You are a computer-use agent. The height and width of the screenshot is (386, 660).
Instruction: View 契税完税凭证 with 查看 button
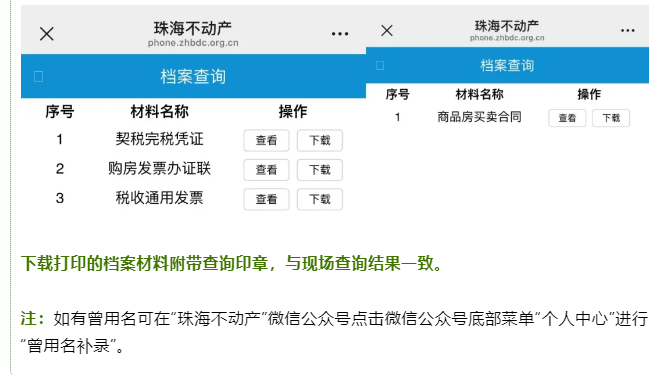(x=266, y=140)
